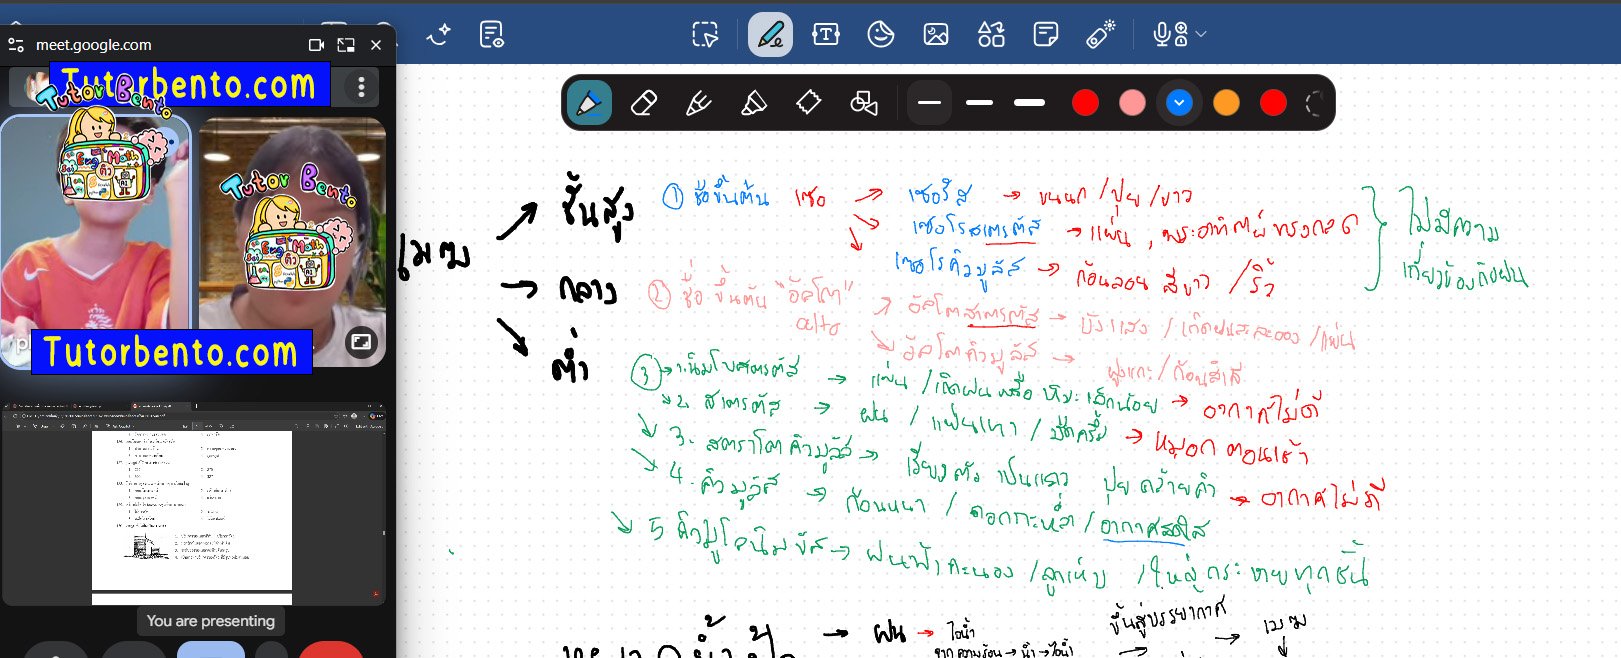Open the selected blue swatch options

[x=1180, y=102]
